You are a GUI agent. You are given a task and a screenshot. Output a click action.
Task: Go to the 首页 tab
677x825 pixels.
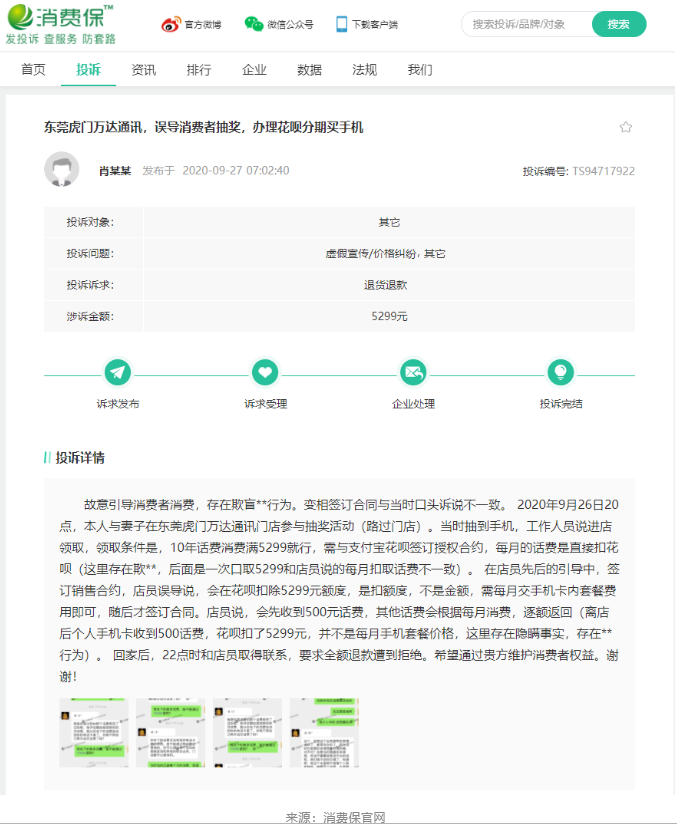[x=33, y=69]
